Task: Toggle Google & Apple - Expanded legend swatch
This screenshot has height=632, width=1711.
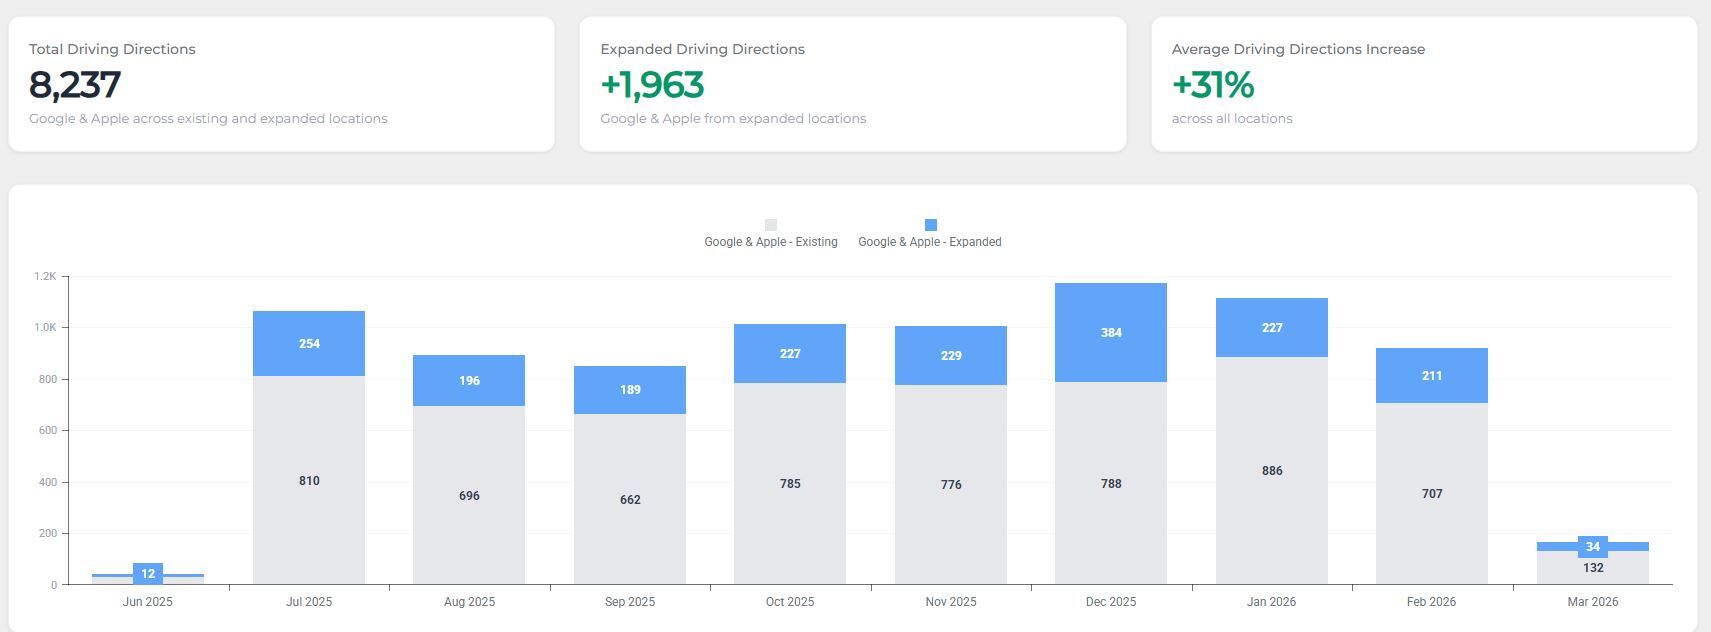Action: click(x=930, y=225)
